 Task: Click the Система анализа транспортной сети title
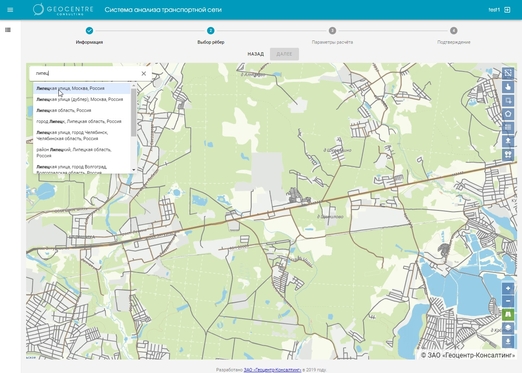[x=163, y=10]
